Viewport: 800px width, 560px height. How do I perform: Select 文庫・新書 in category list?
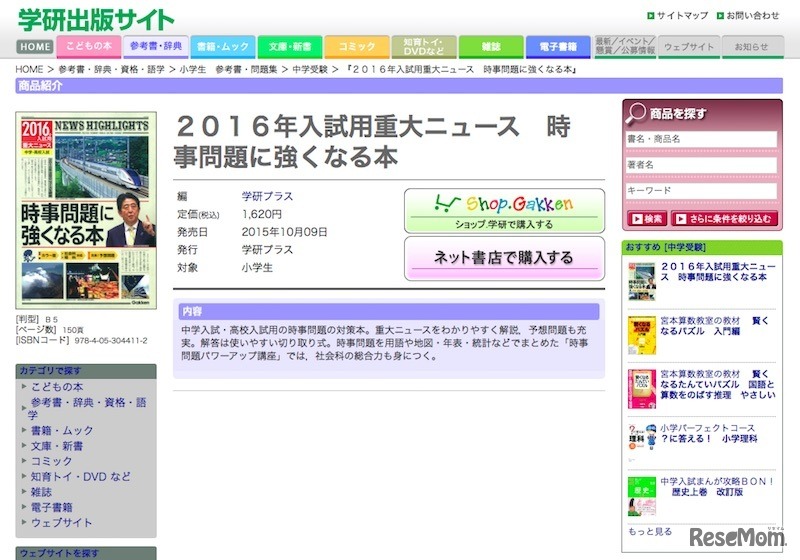coord(57,446)
